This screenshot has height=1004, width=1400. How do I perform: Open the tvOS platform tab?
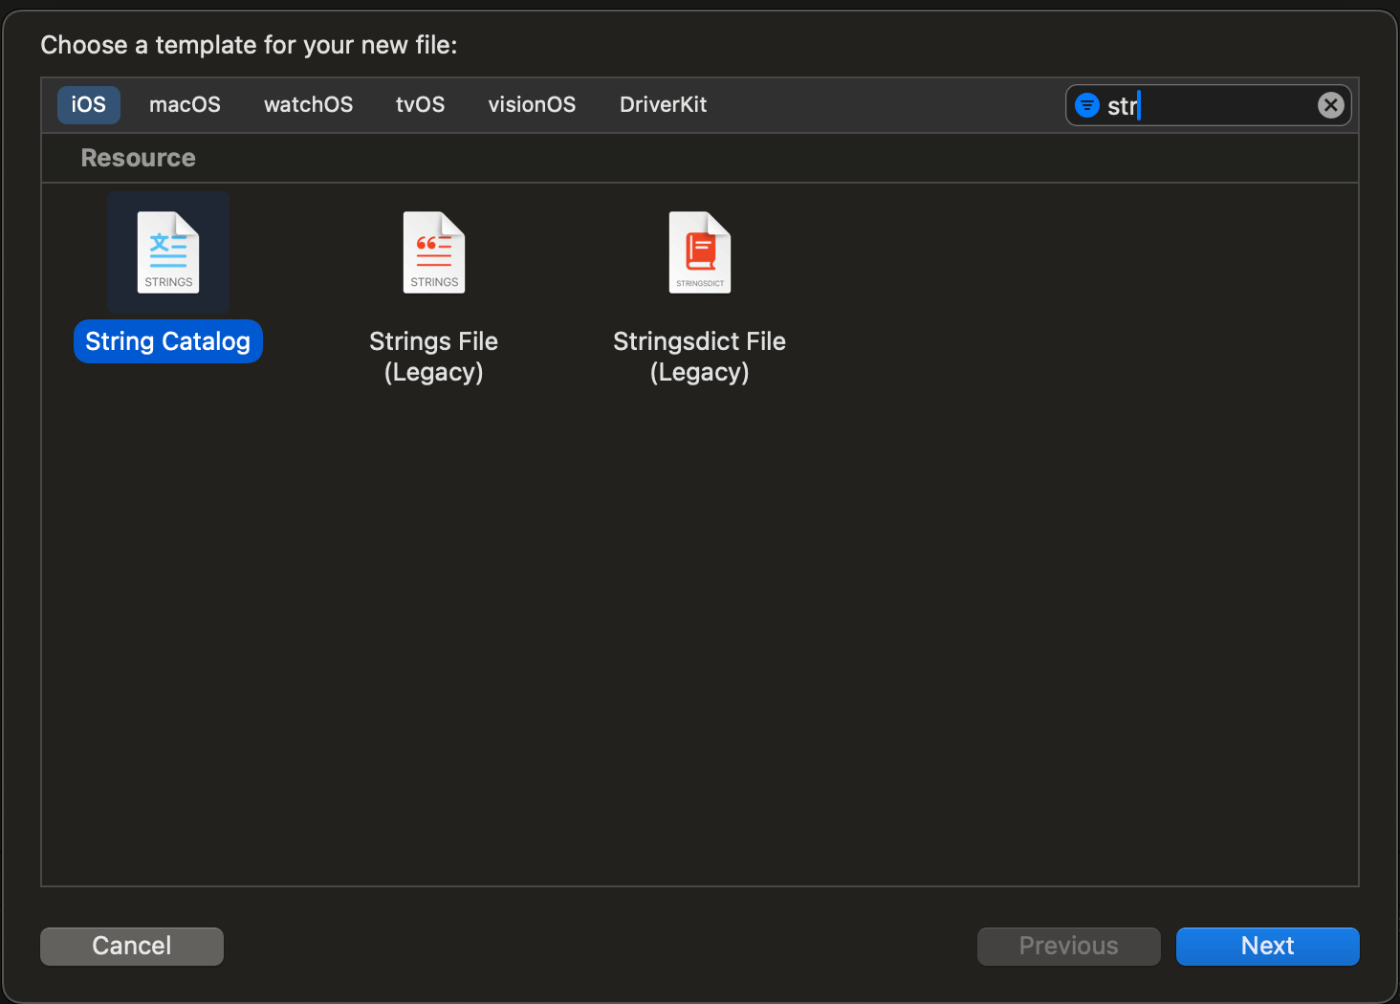tap(420, 105)
